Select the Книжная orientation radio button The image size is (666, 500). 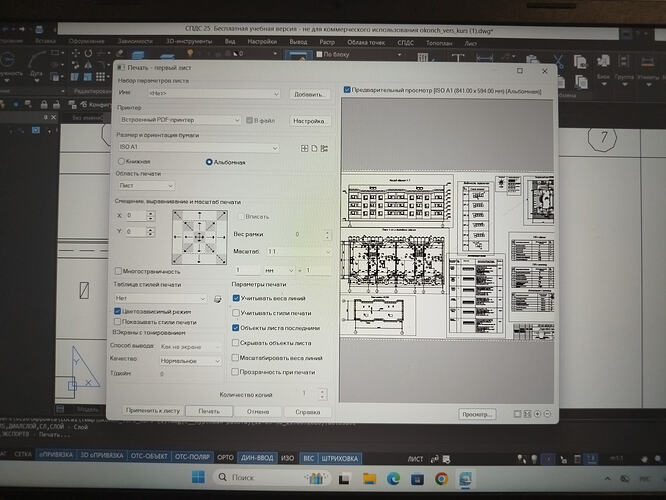[x=121, y=161]
